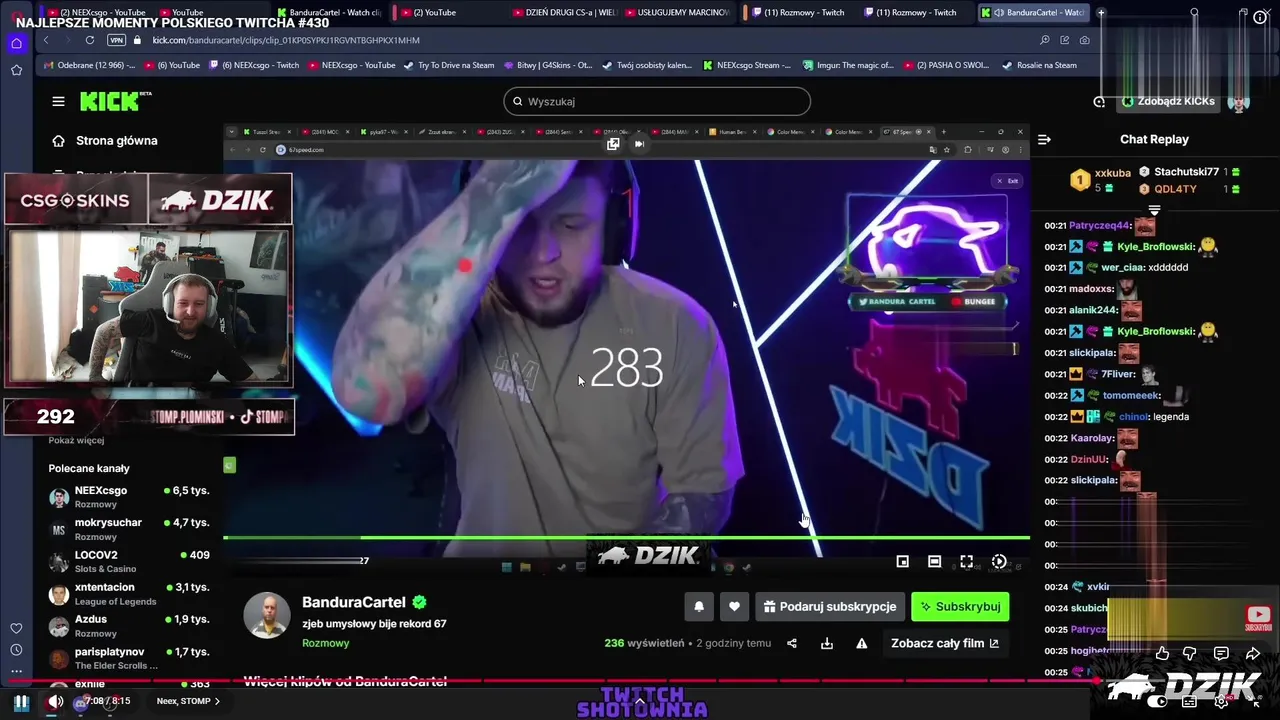Image resolution: width=1280 pixels, height=720 pixels.
Task: Open LOCOV2 recommended channel
Action: 130,561
